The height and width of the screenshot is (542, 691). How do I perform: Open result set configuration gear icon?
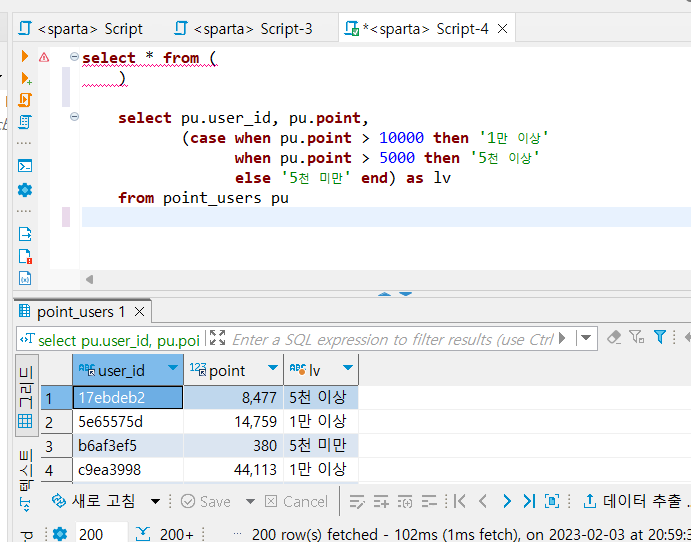(x=60, y=534)
